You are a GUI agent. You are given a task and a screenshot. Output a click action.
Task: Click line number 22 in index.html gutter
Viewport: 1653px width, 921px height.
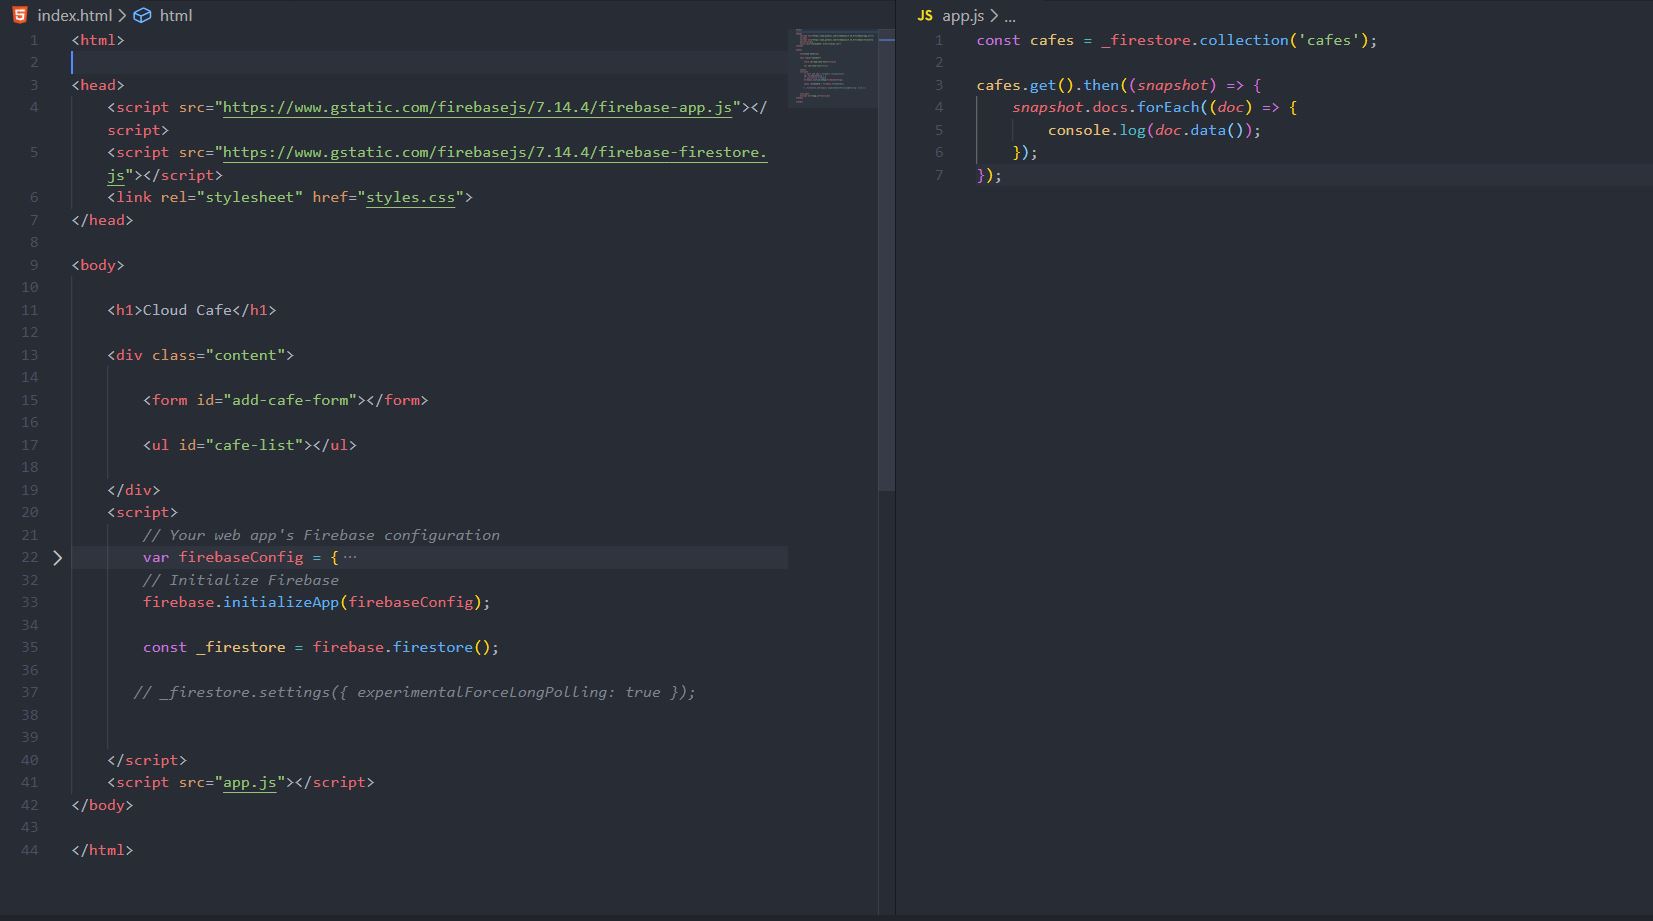tap(30, 557)
